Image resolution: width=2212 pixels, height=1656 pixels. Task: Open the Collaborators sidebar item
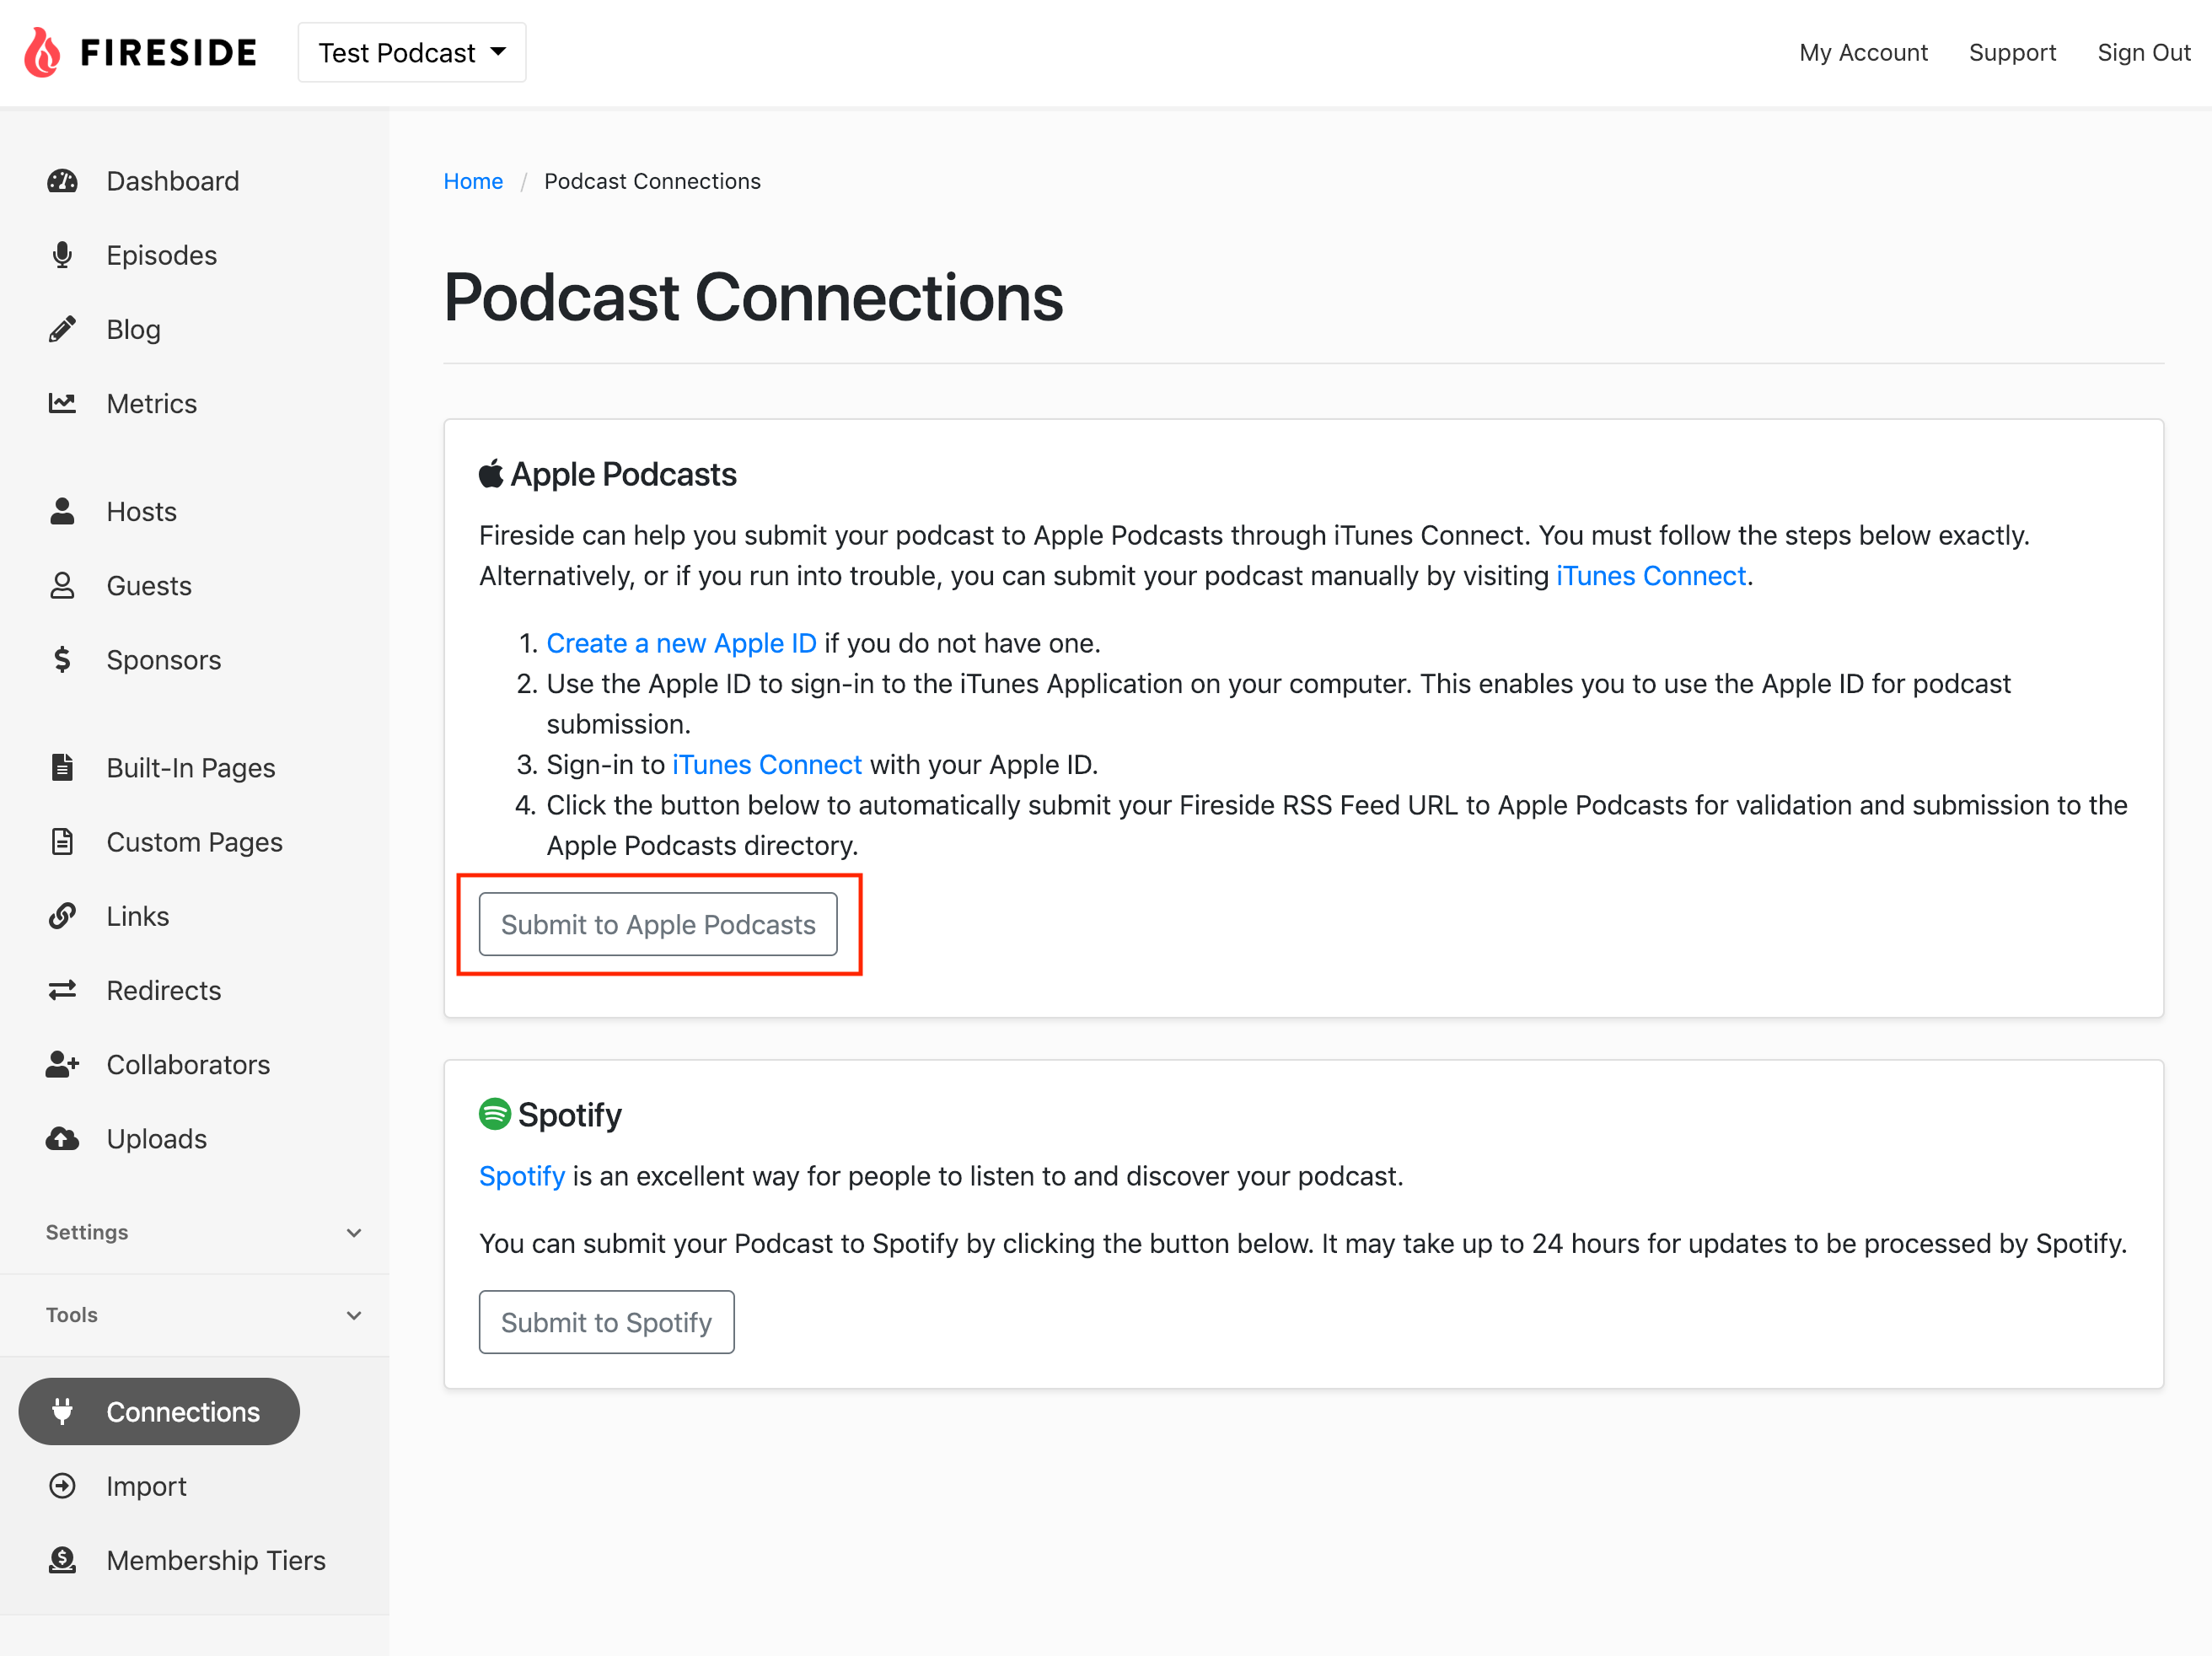pyautogui.click(x=188, y=1064)
